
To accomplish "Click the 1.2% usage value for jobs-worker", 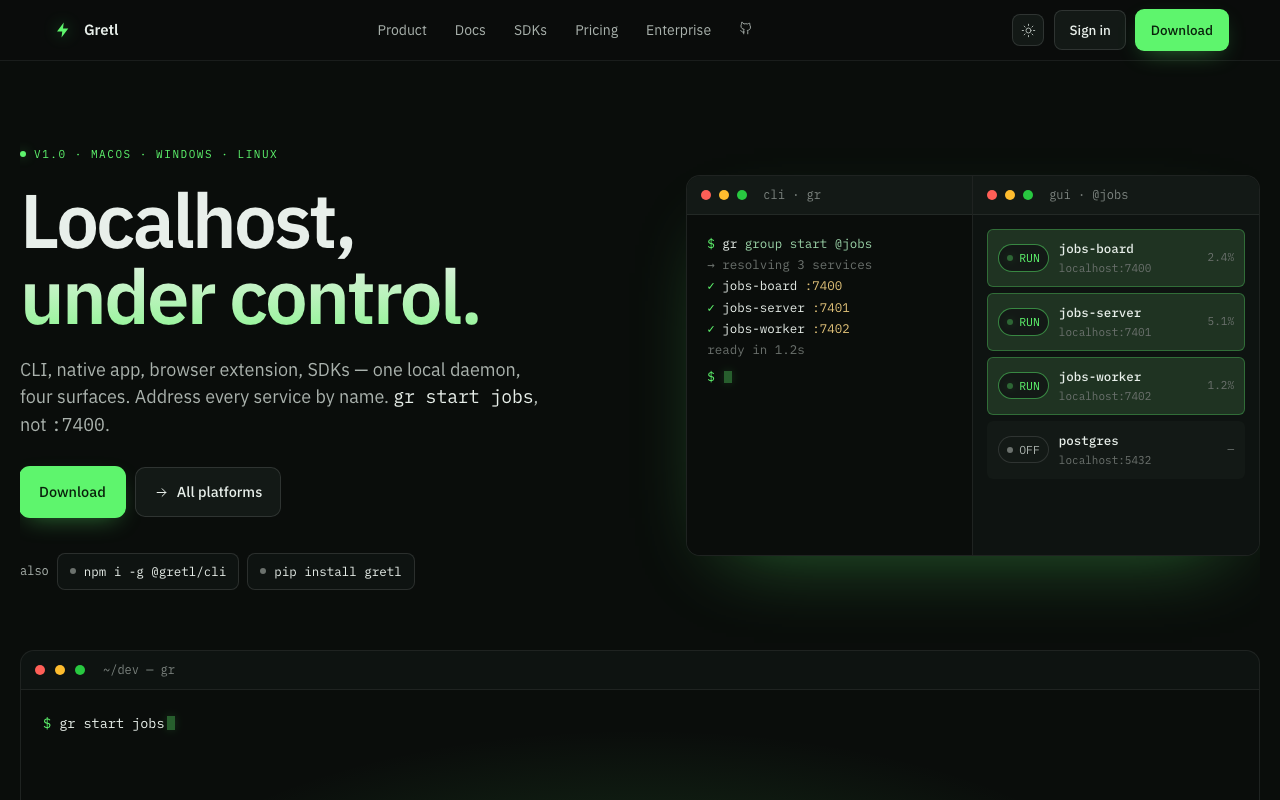I will 1220,386.
